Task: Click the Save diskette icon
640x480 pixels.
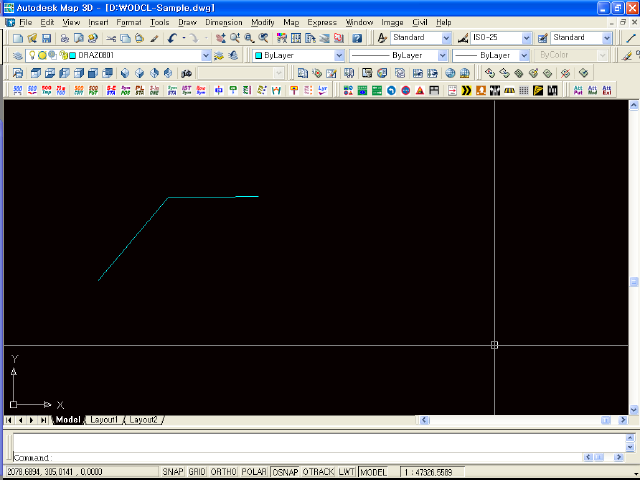Action: 47,38
